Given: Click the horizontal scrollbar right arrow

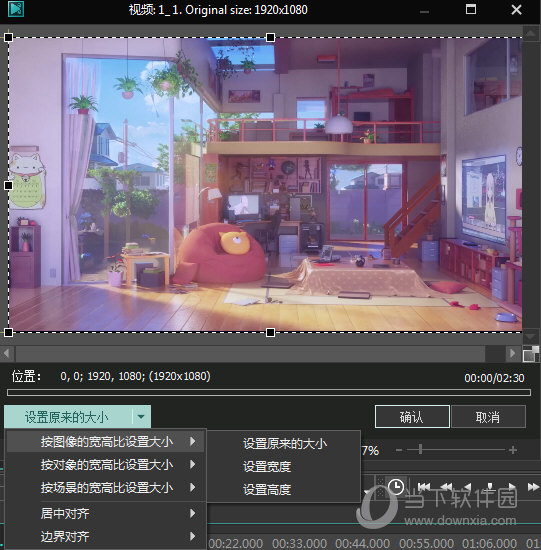Looking at the screenshot, I should click(x=513, y=353).
